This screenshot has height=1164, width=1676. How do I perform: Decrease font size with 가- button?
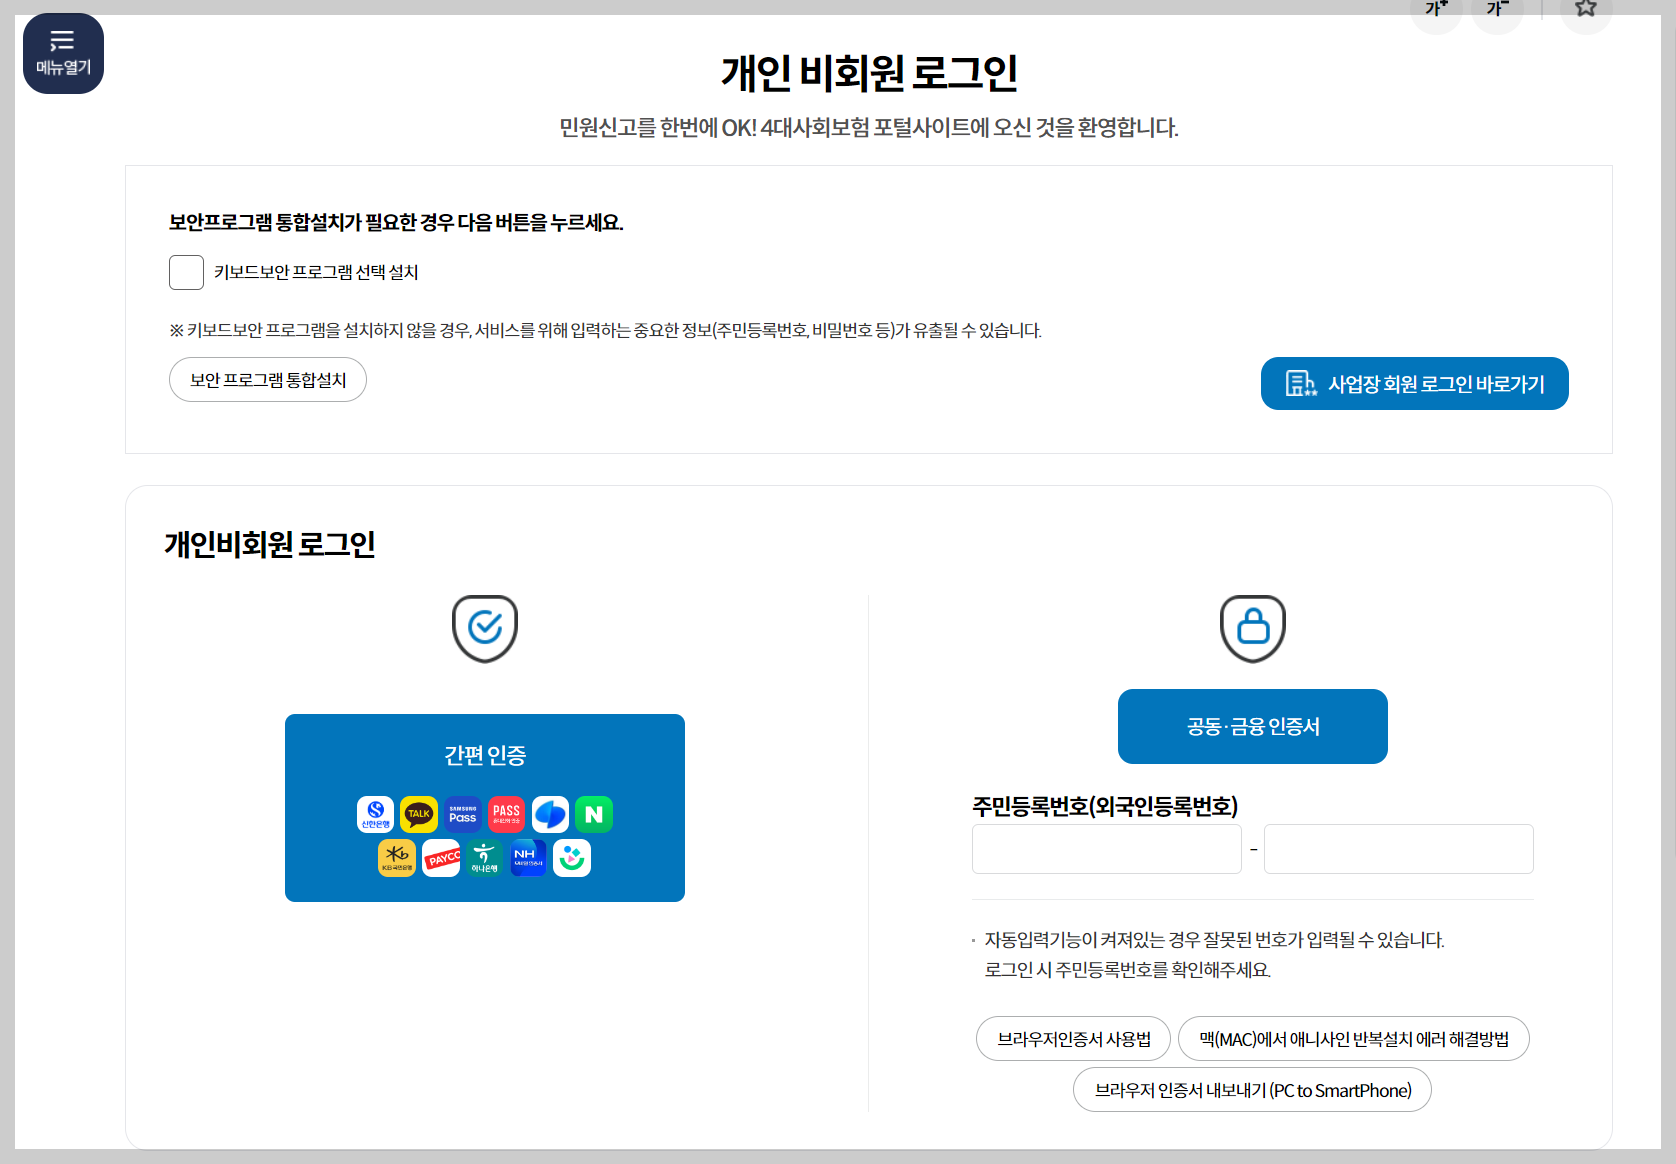[x=1496, y=7]
